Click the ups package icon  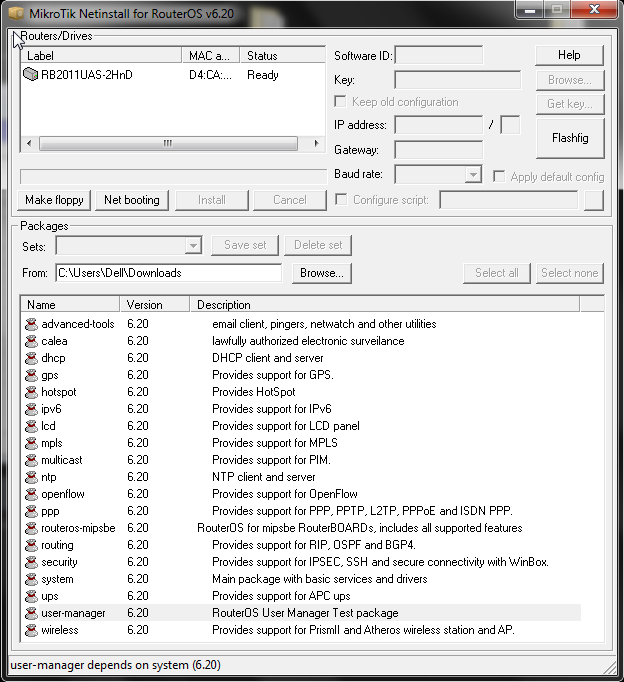[31, 595]
